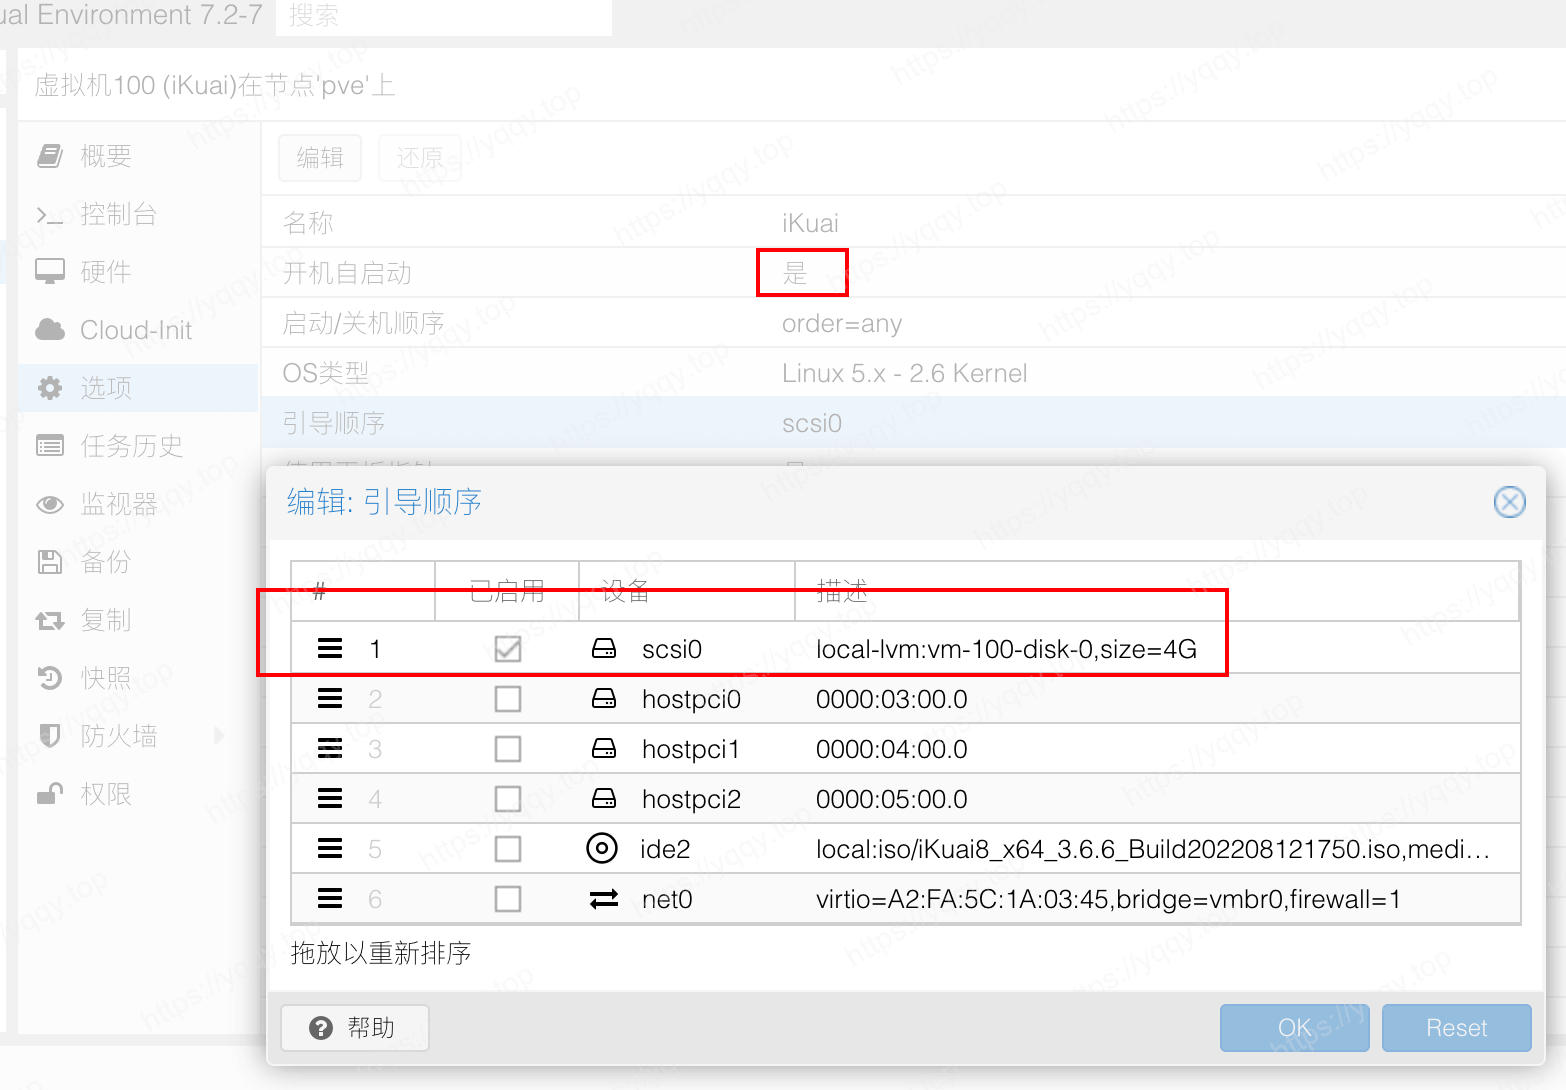Open 任务历史 task history list icon
The width and height of the screenshot is (1566, 1090).
(50, 446)
